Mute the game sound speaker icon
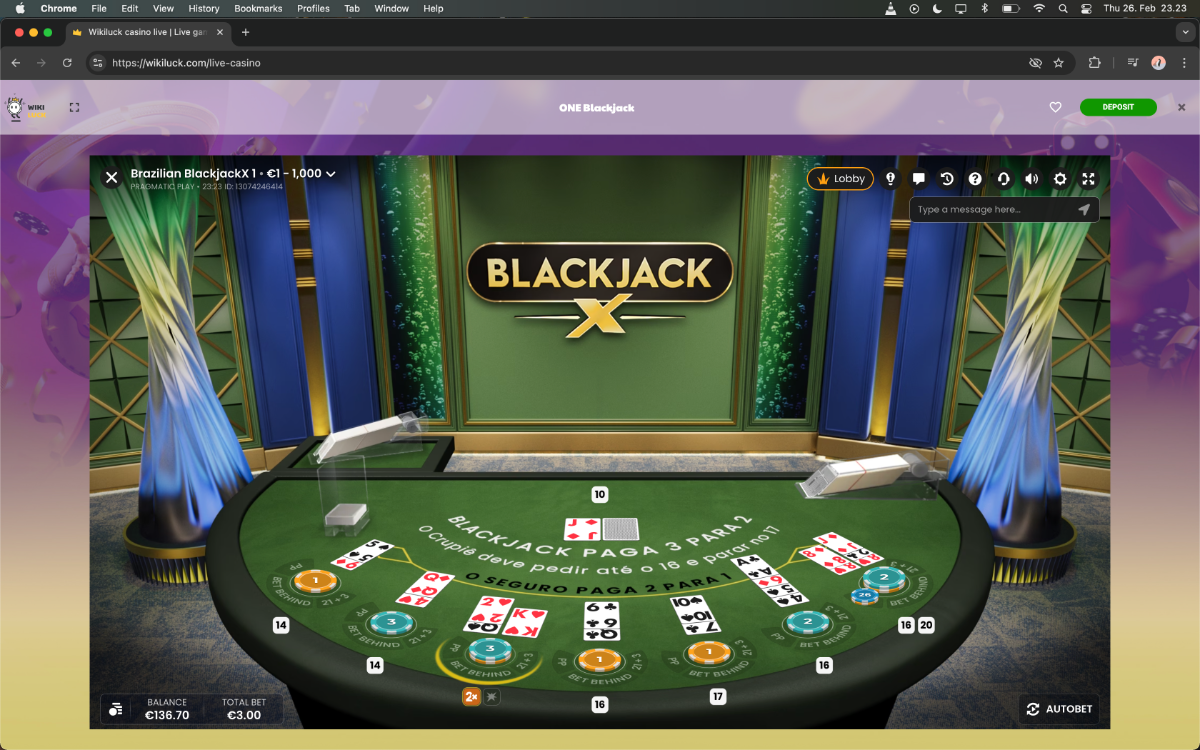1200x750 pixels. click(x=1032, y=179)
